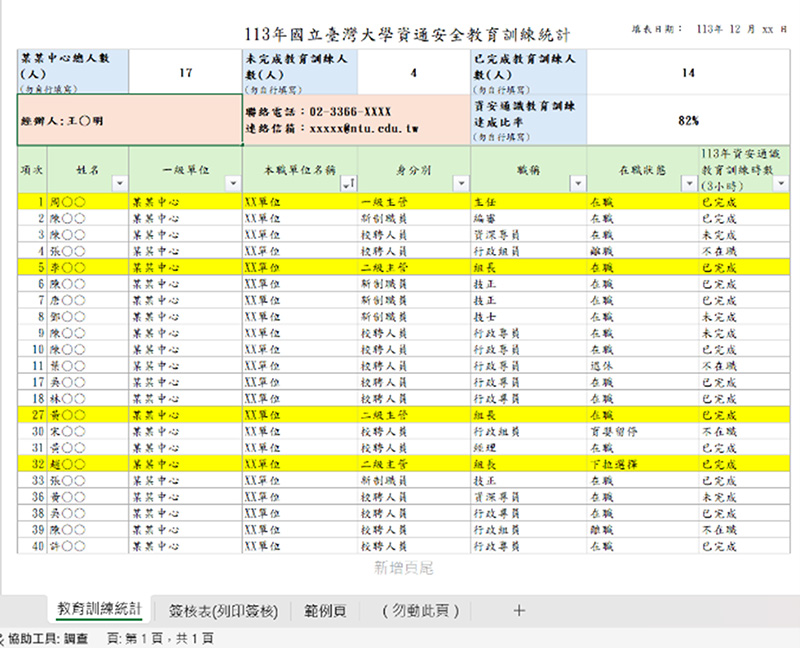Image resolution: width=800 pixels, height=648 pixels.
Task: Select the 主任 job title cell in row 1
Action: (529, 202)
